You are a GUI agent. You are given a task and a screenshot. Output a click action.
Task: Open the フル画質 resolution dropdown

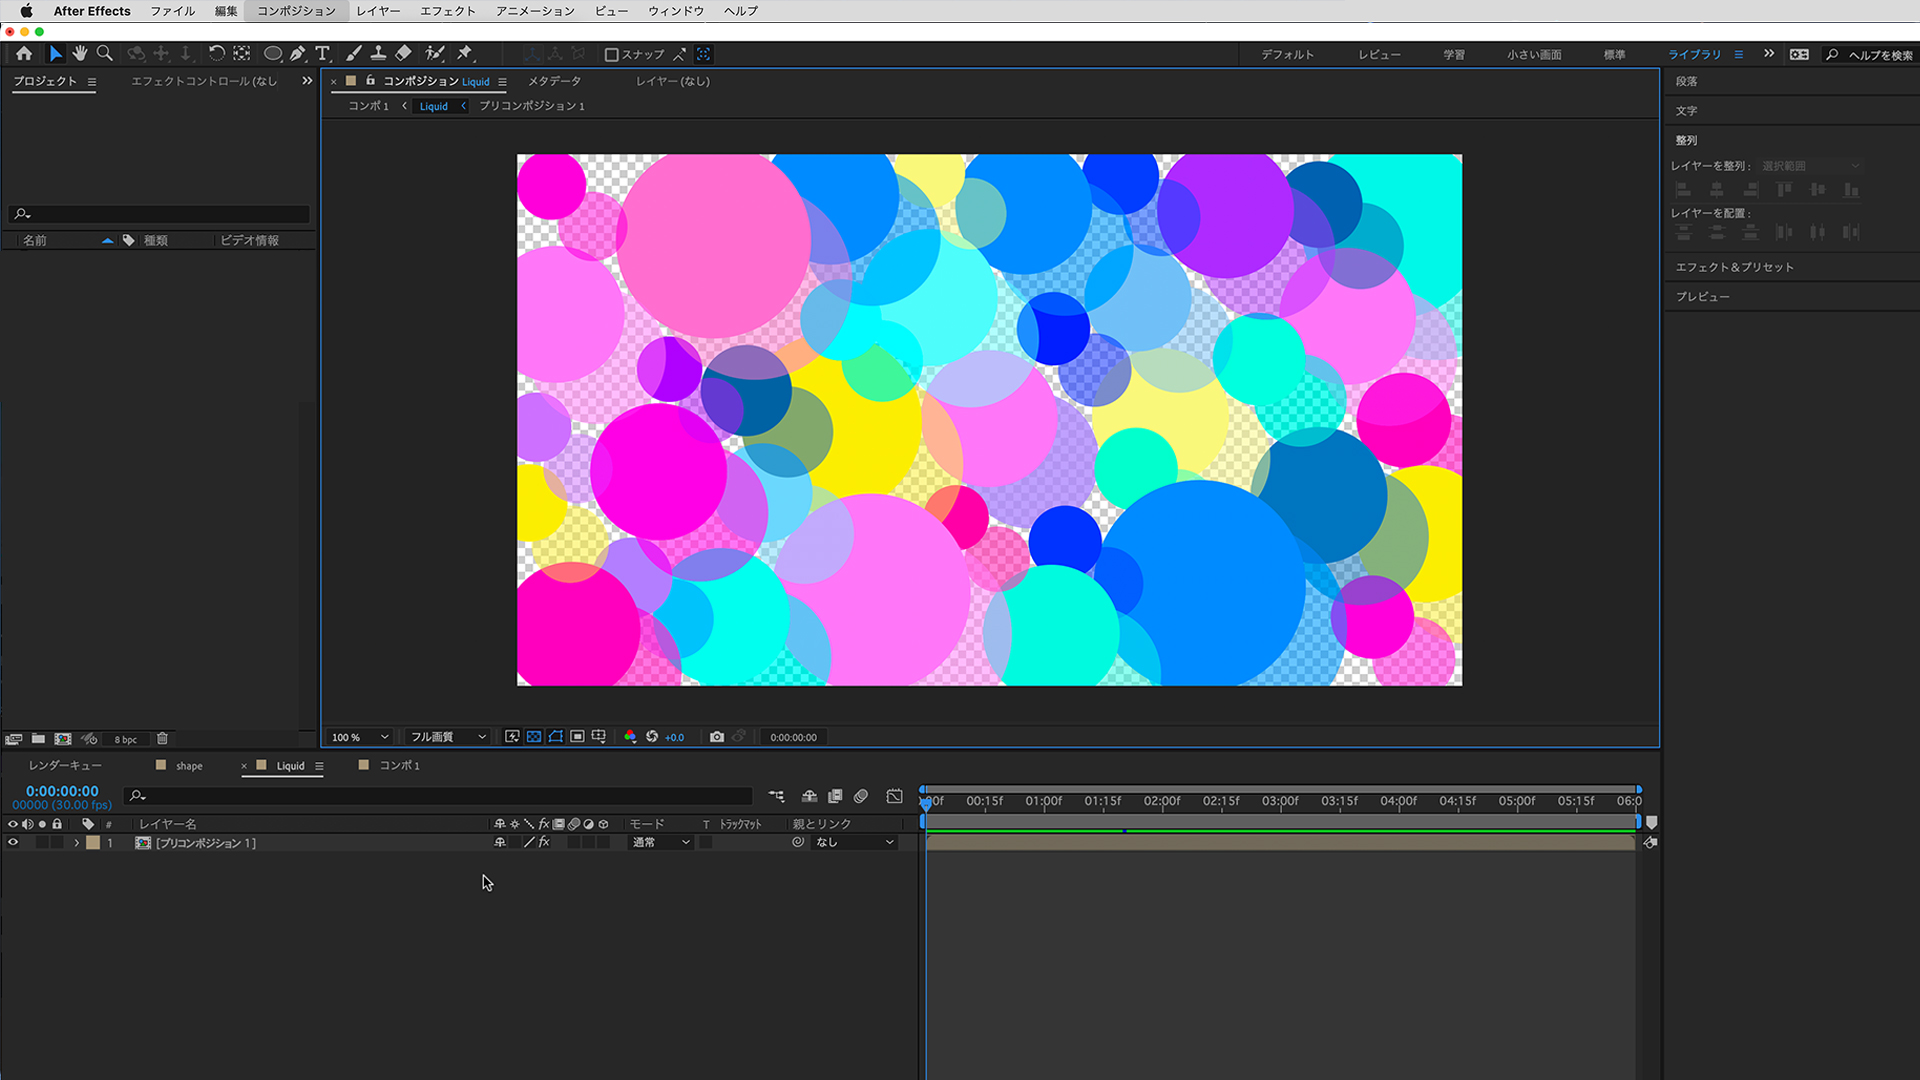point(448,737)
